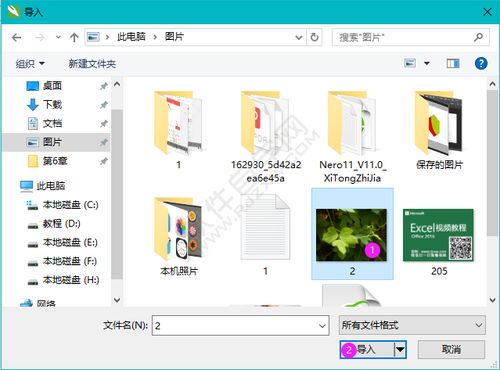
Task: Select 图片 in the address path
Action: [174, 37]
